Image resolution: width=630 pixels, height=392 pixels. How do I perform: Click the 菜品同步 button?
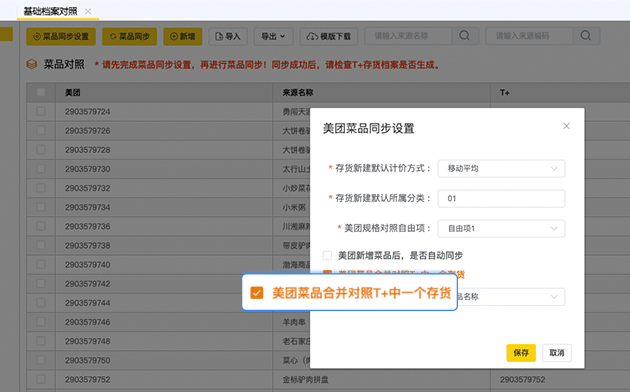(129, 37)
